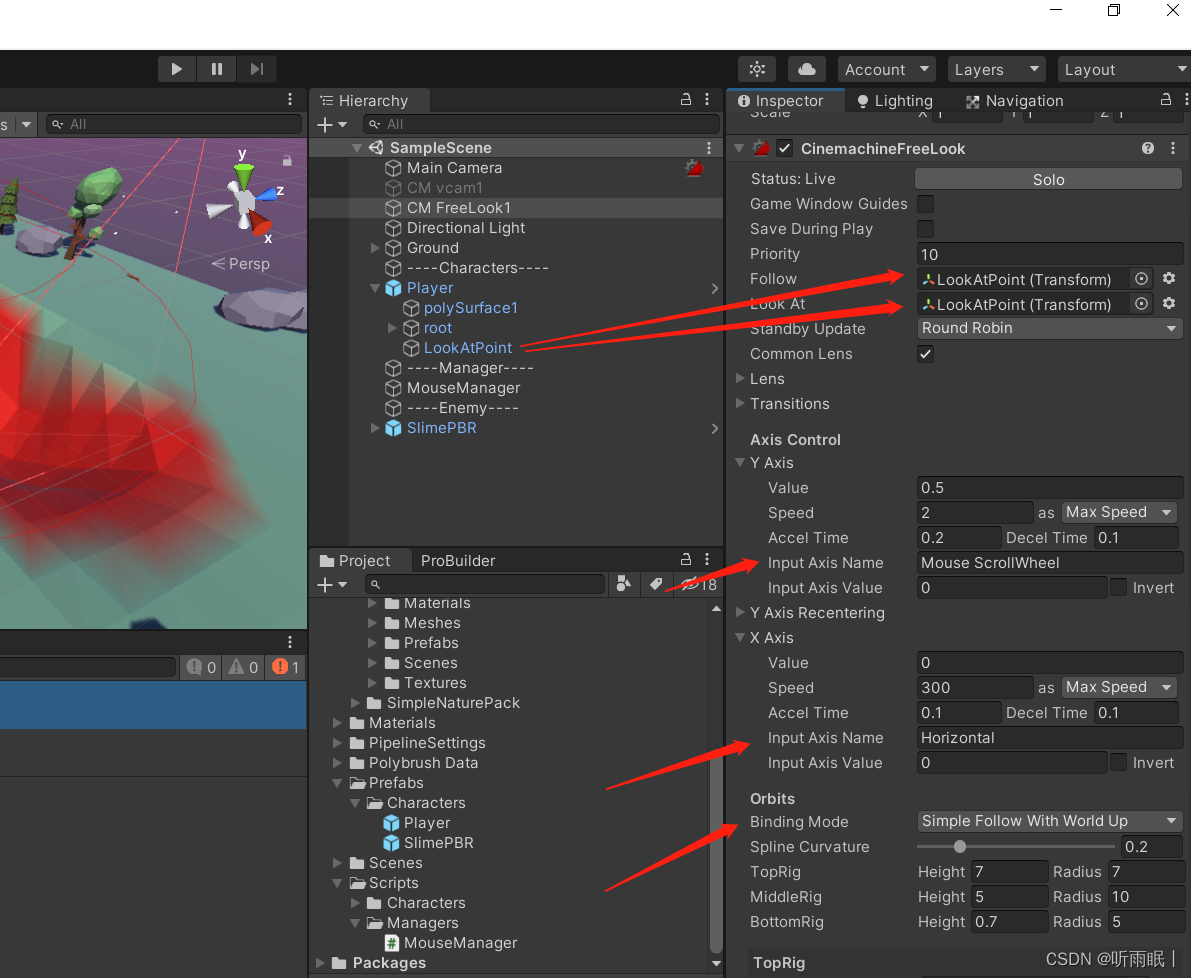Viewport: 1191px width, 978px height.
Task: Expand the root child object
Action: coord(393,328)
